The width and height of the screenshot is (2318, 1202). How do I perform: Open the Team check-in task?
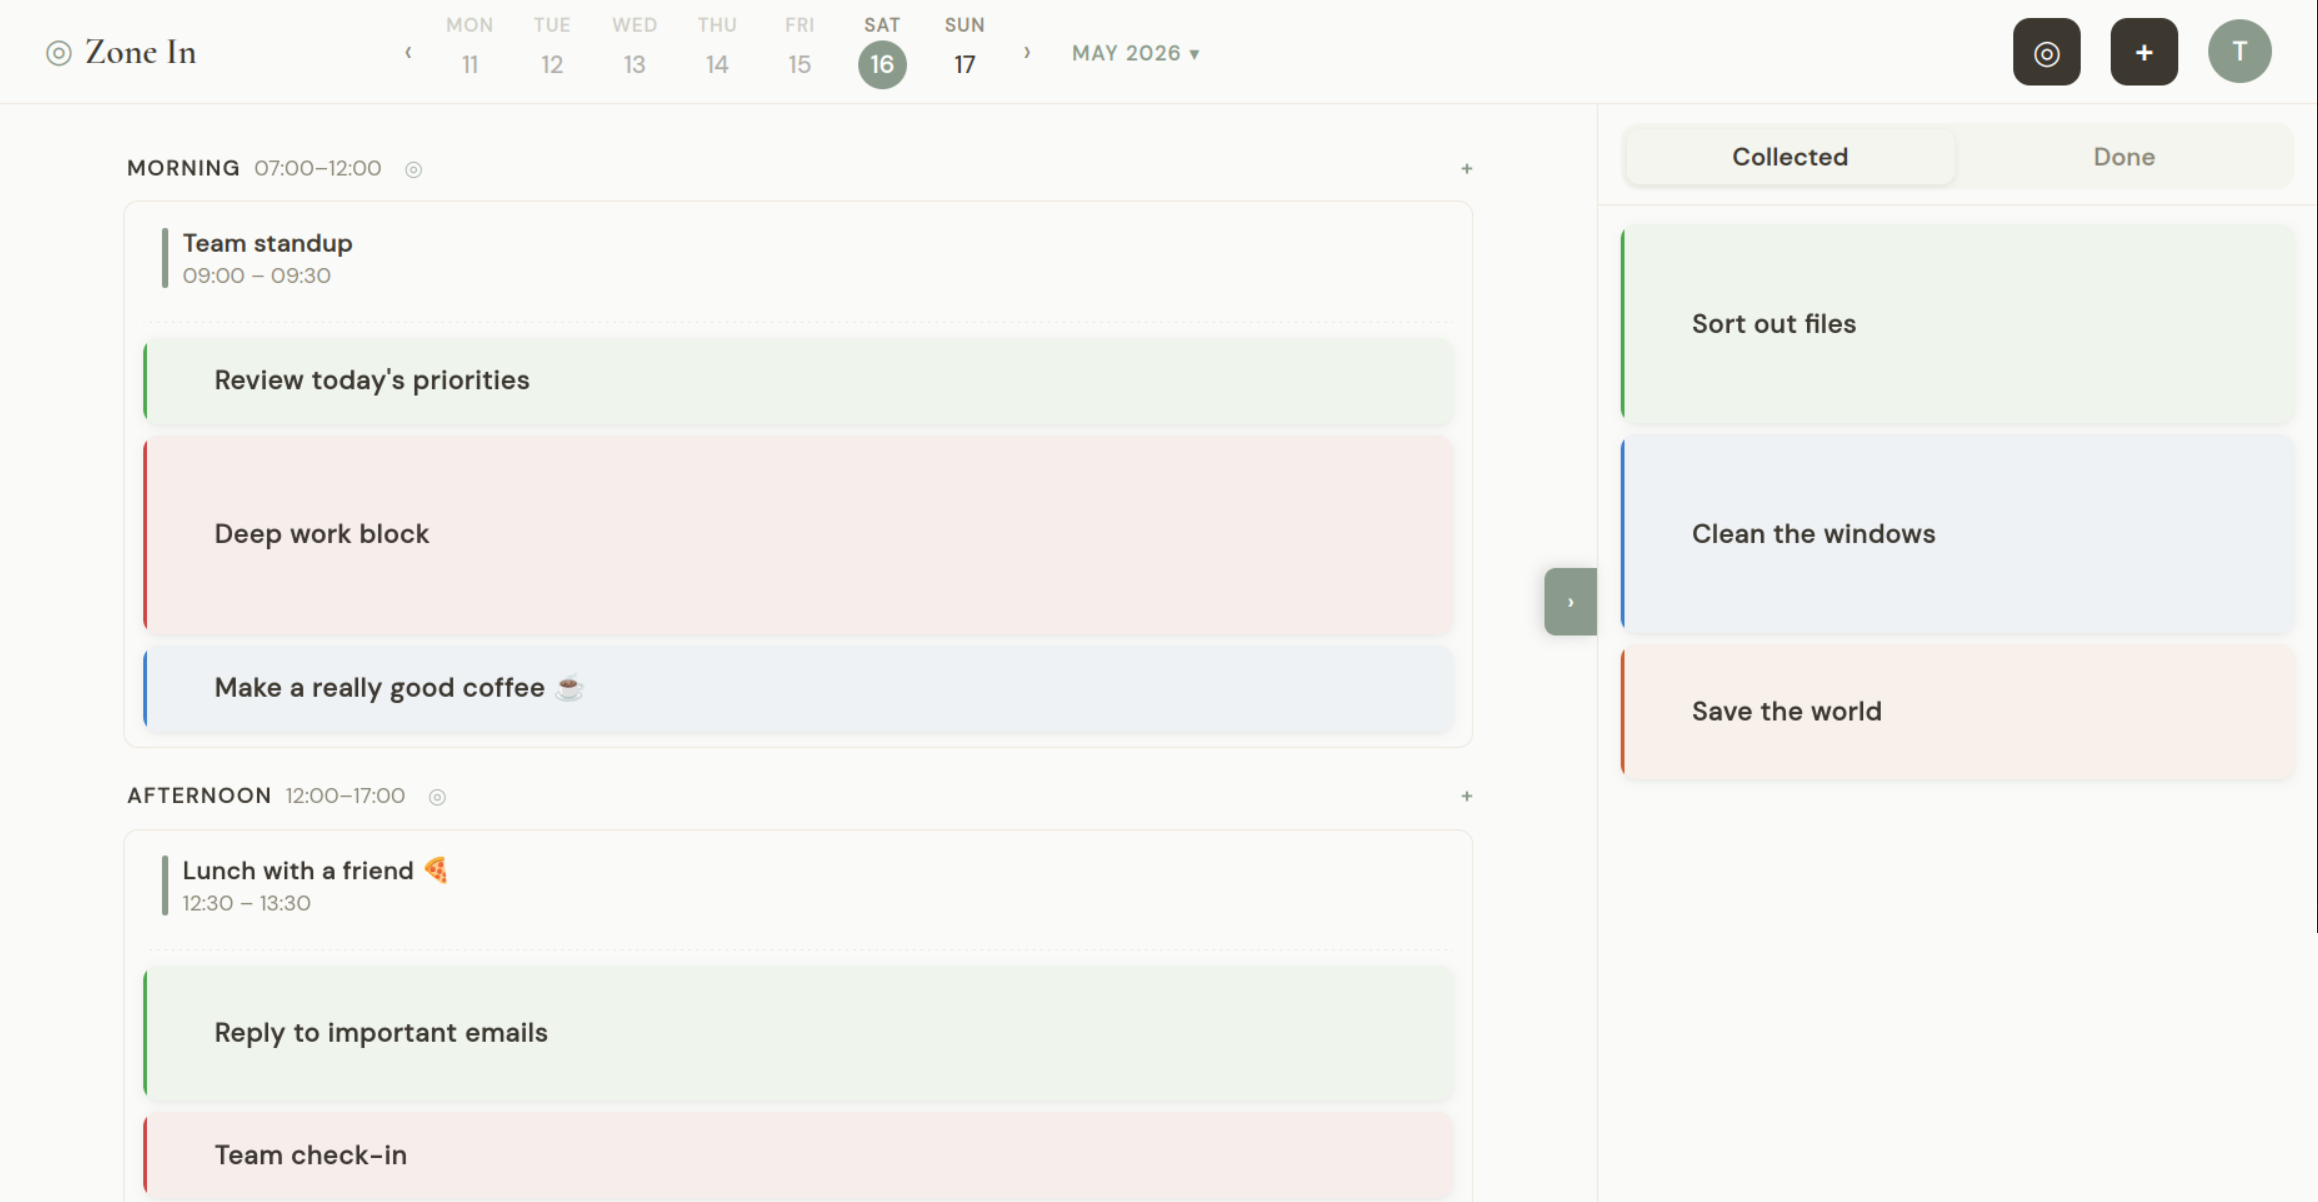798,1155
